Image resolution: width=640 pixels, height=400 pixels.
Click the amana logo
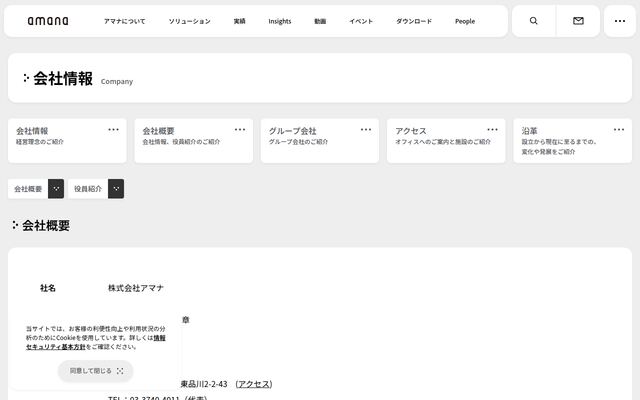point(48,21)
